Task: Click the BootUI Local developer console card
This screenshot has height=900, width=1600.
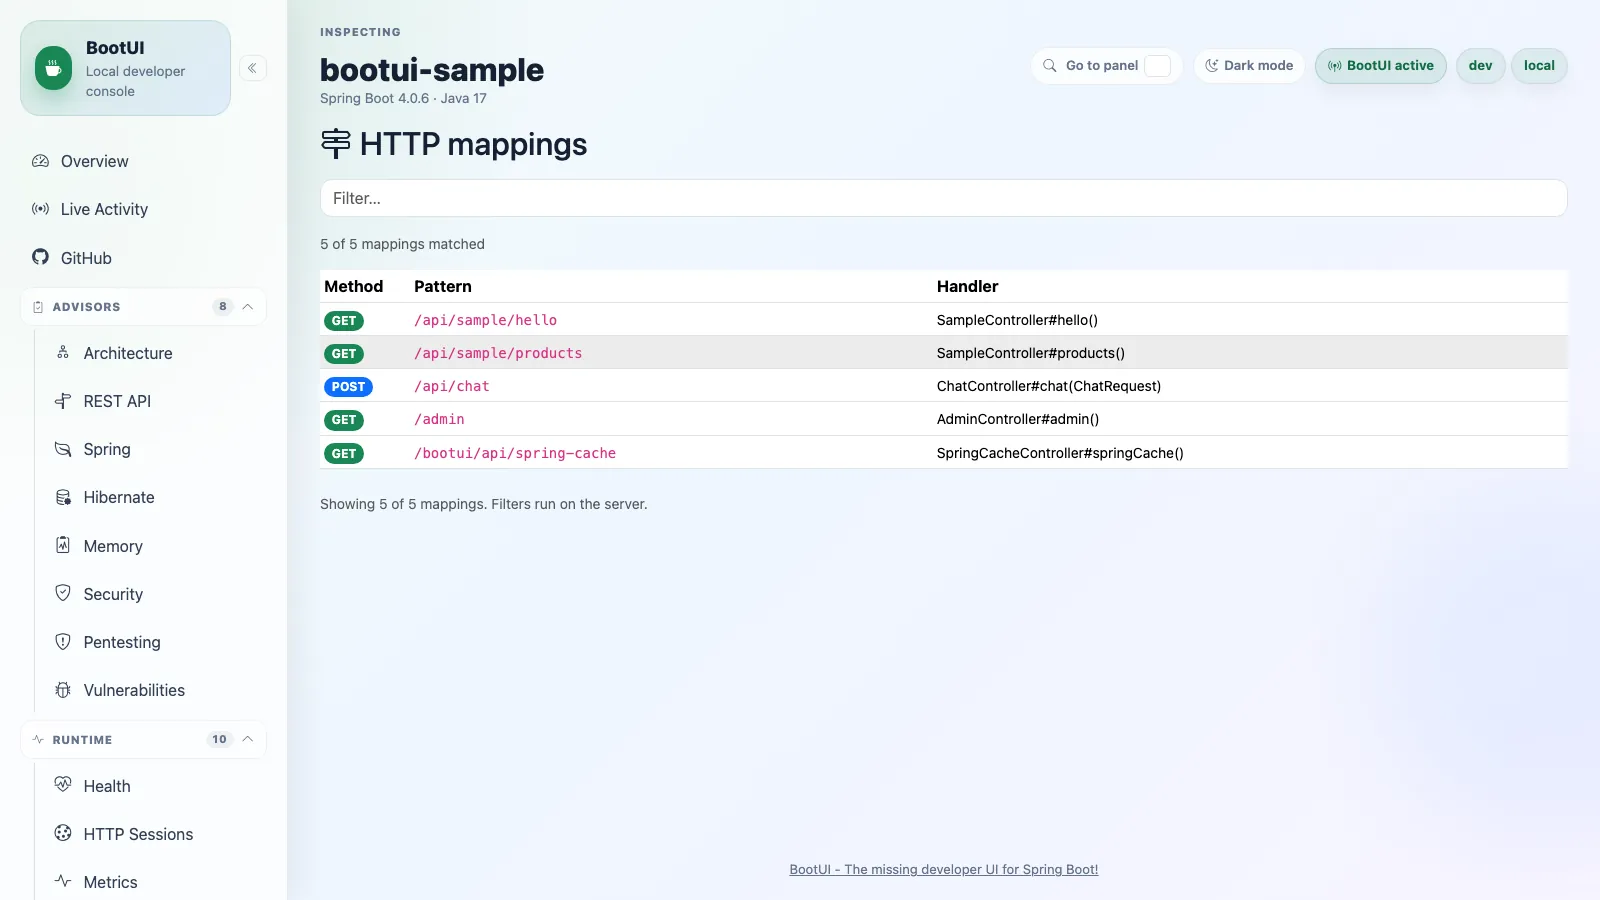Action: pyautogui.click(x=125, y=68)
